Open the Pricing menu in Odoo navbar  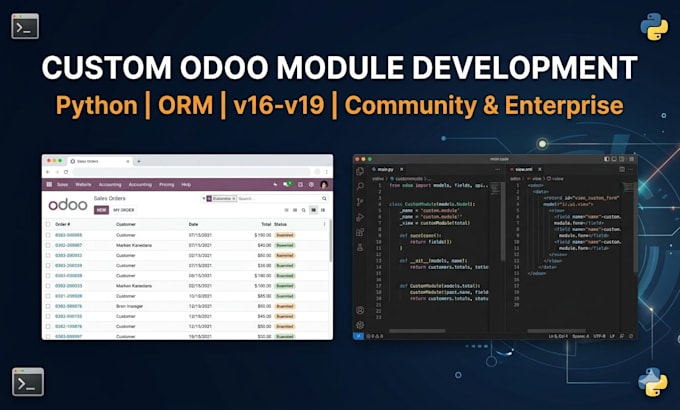pyautogui.click(x=167, y=184)
